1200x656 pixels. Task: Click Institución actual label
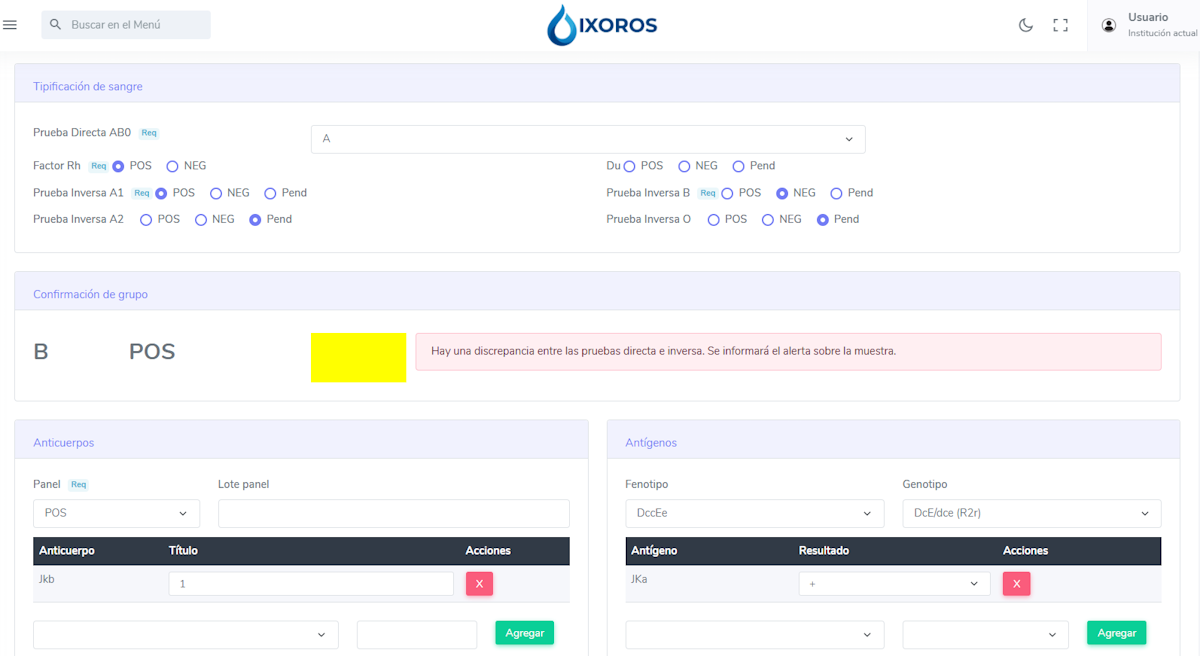pos(1162,34)
